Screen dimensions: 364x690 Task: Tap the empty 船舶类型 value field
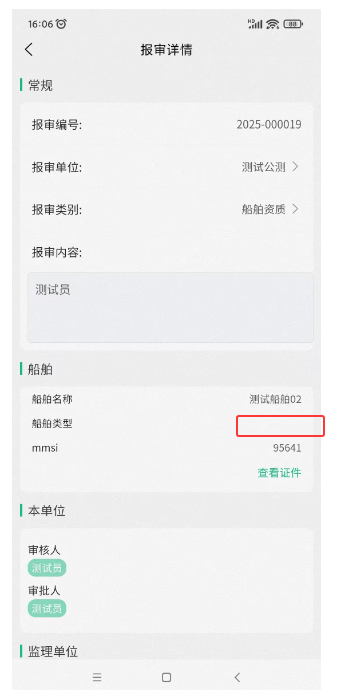[280, 426]
